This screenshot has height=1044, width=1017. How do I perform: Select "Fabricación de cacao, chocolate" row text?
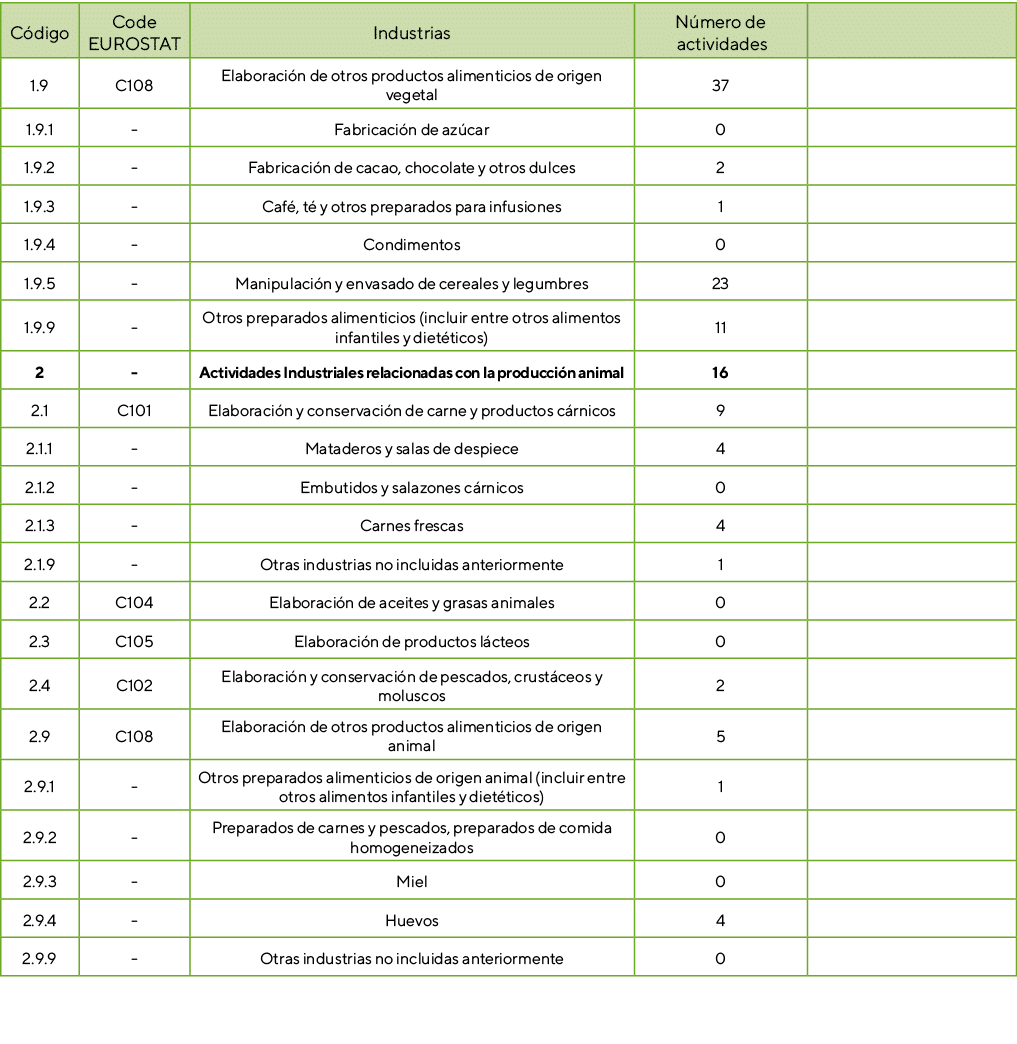[x=411, y=168]
